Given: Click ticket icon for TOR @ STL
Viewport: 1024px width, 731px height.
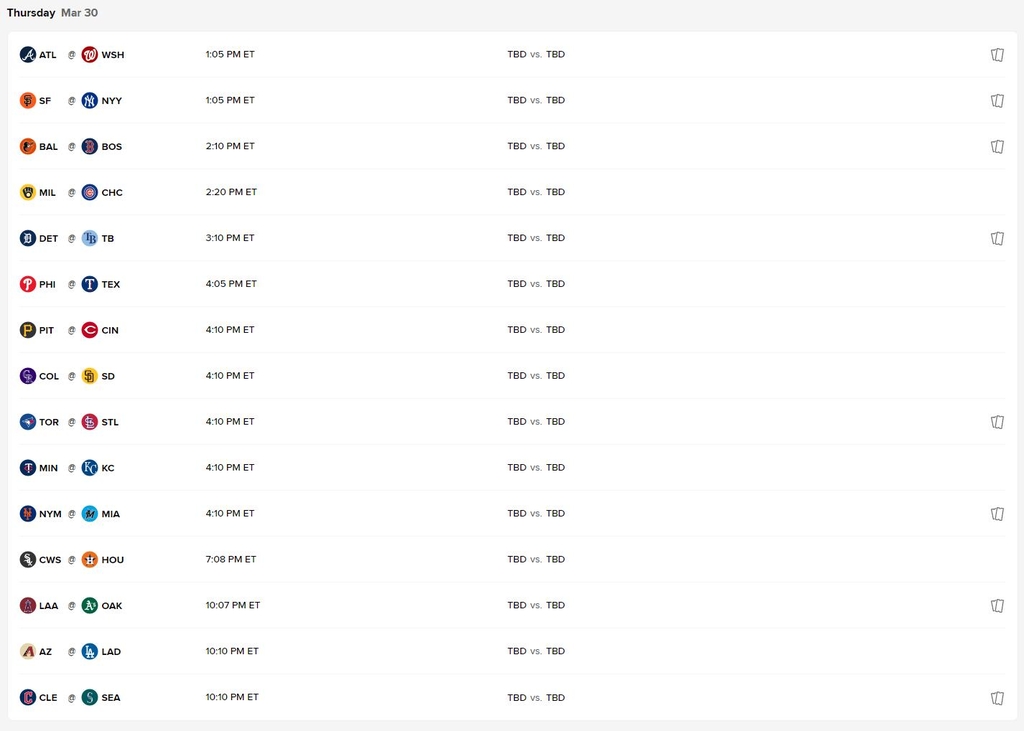Looking at the screenshot, I should click(997, 422).
